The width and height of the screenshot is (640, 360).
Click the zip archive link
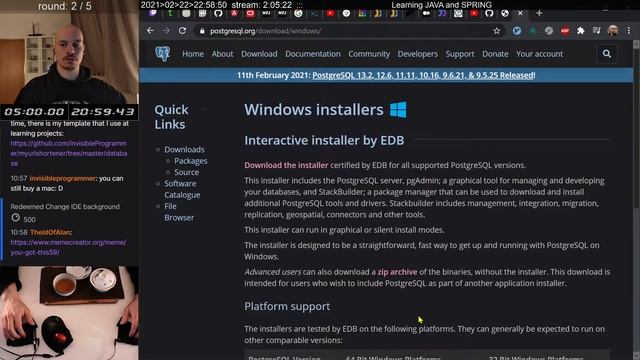(397, 272)
